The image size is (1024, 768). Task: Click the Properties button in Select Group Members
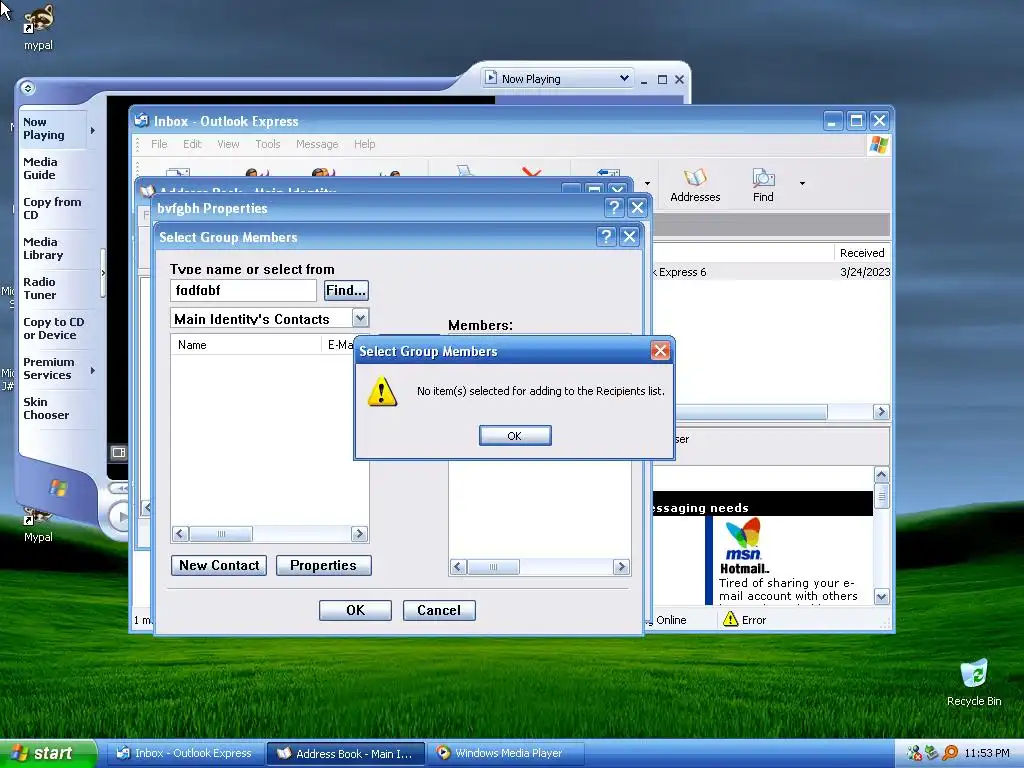pyautogui.click(x=323, y=565)
